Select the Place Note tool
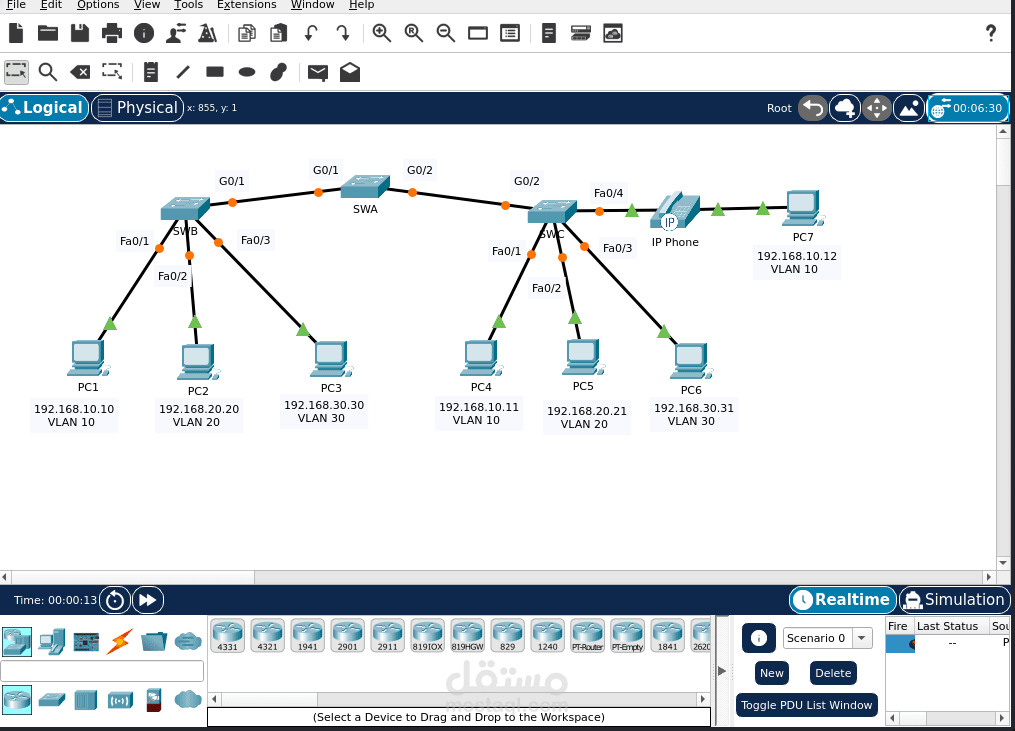 pos(150,71)
